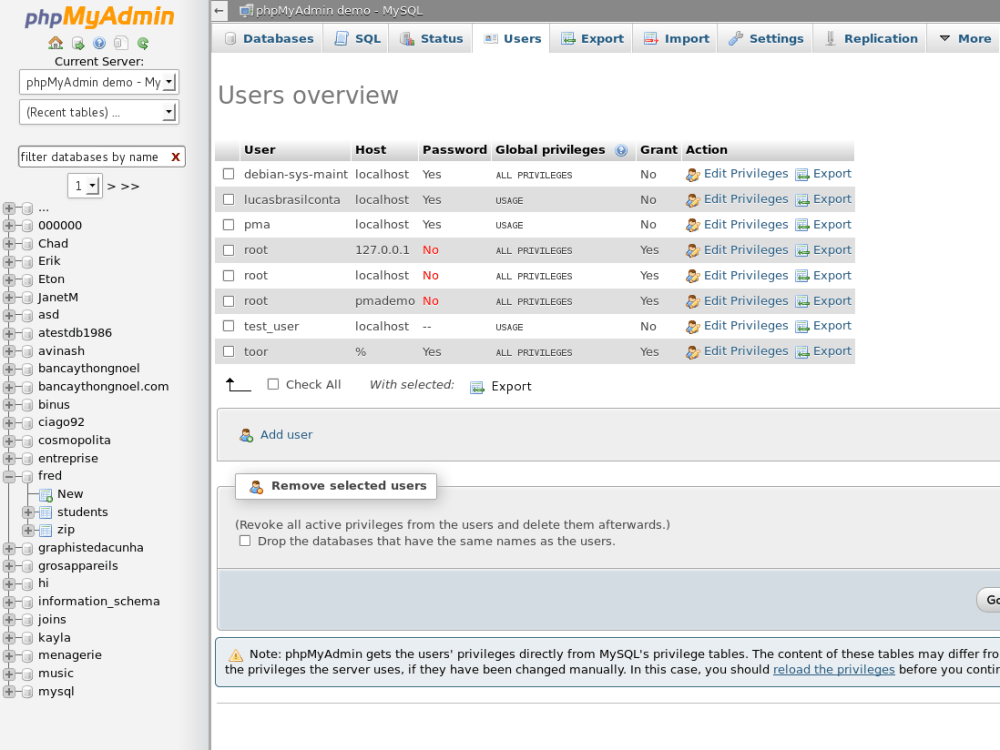Enable drop databases with same names checkbox
This screenshot has height=750, width=1000.
[245, 541]
